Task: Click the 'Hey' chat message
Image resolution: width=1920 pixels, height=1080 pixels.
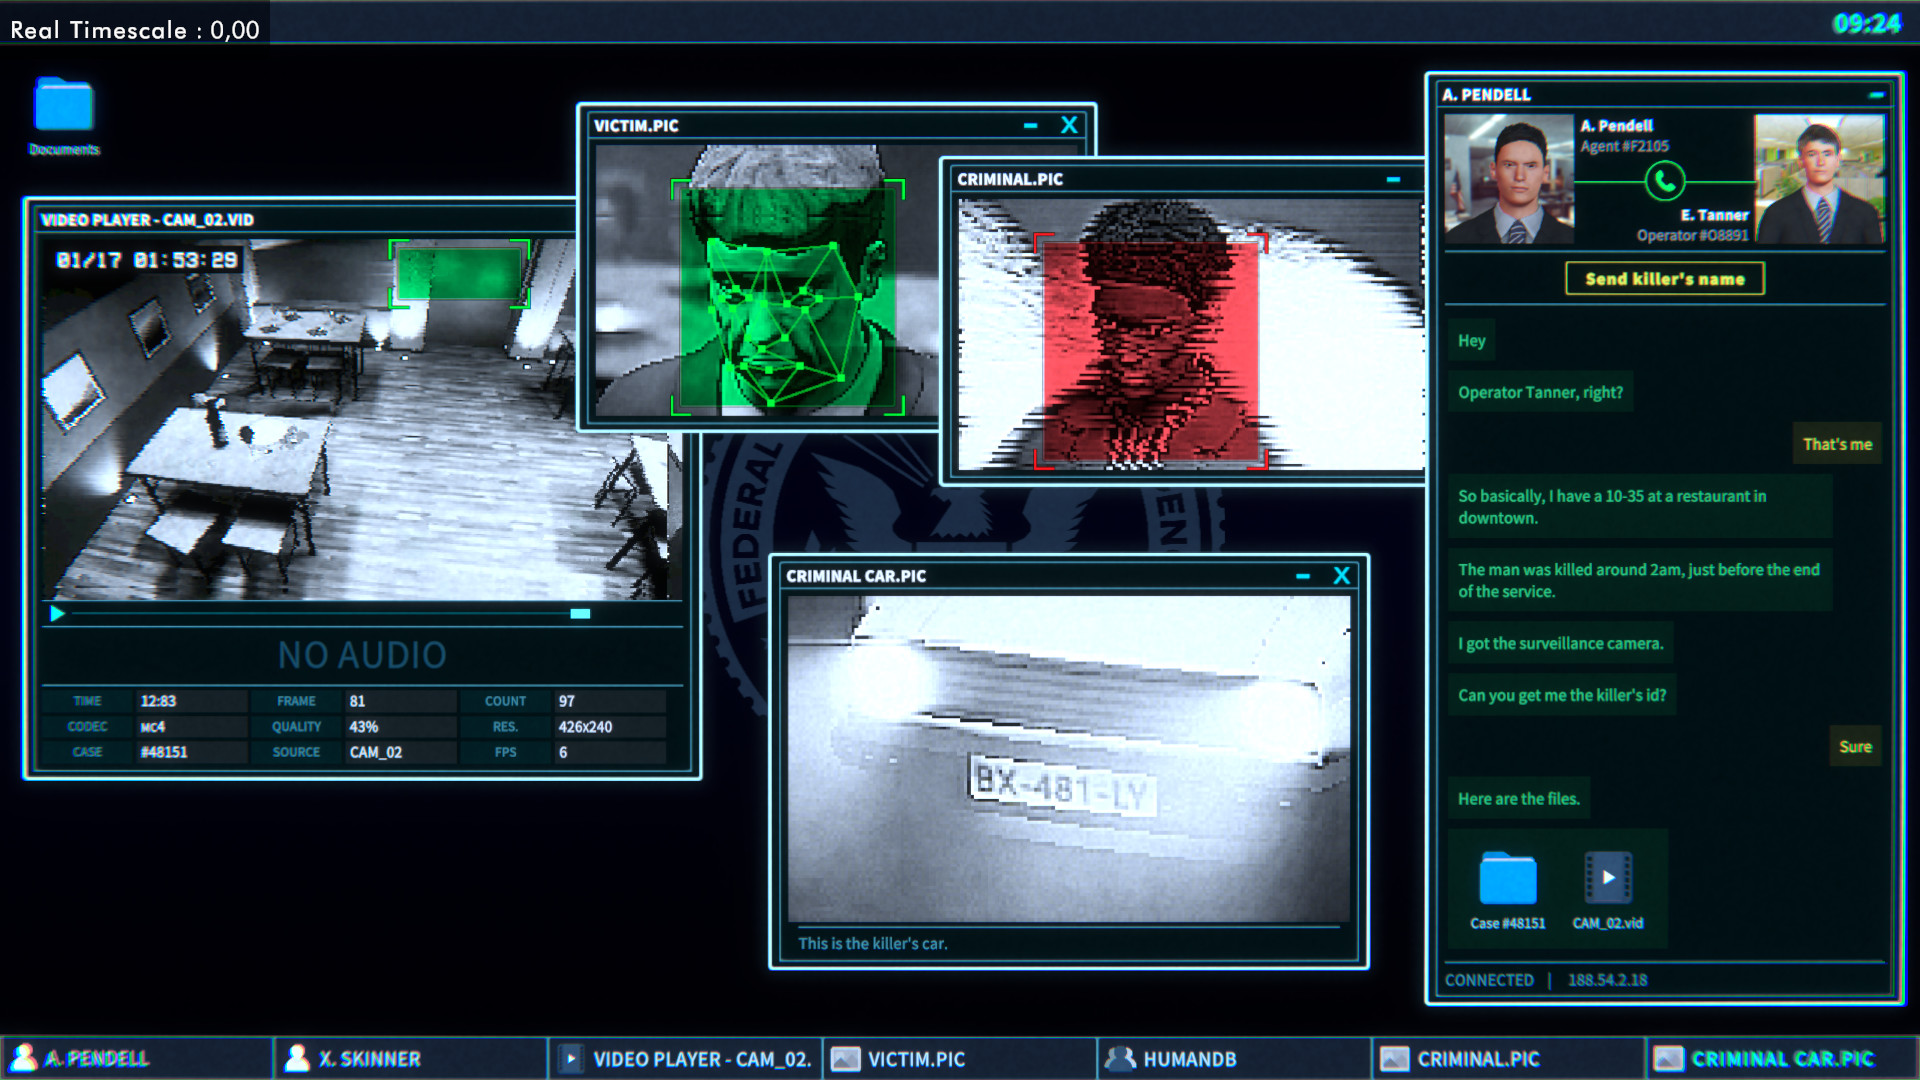Action: pos(1471,340)
